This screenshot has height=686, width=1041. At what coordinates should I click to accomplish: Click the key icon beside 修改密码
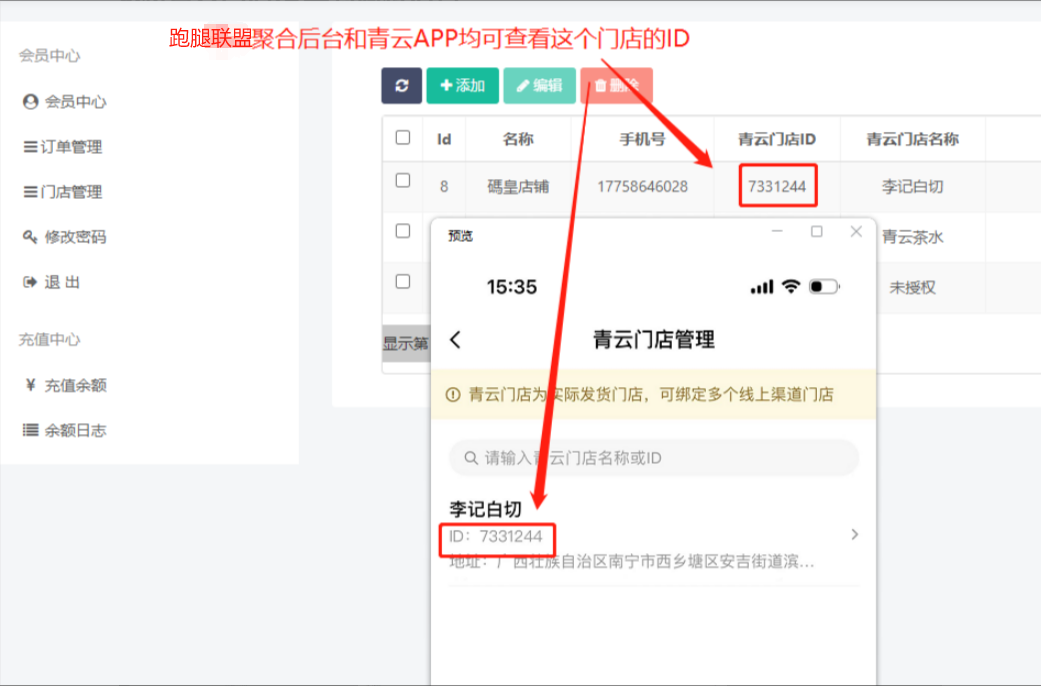[x=30, y=236]
